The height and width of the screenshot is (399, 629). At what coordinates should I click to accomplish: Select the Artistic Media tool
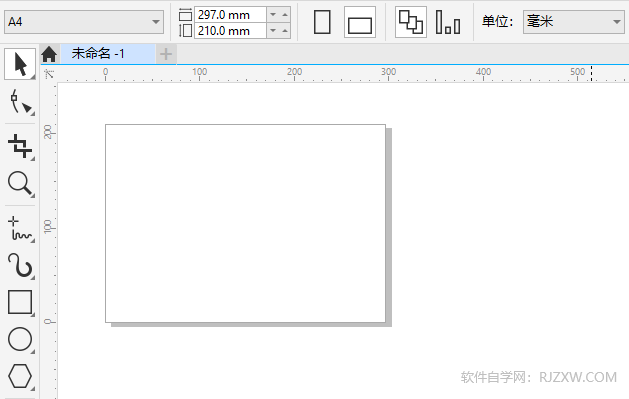tap(20, 265)
